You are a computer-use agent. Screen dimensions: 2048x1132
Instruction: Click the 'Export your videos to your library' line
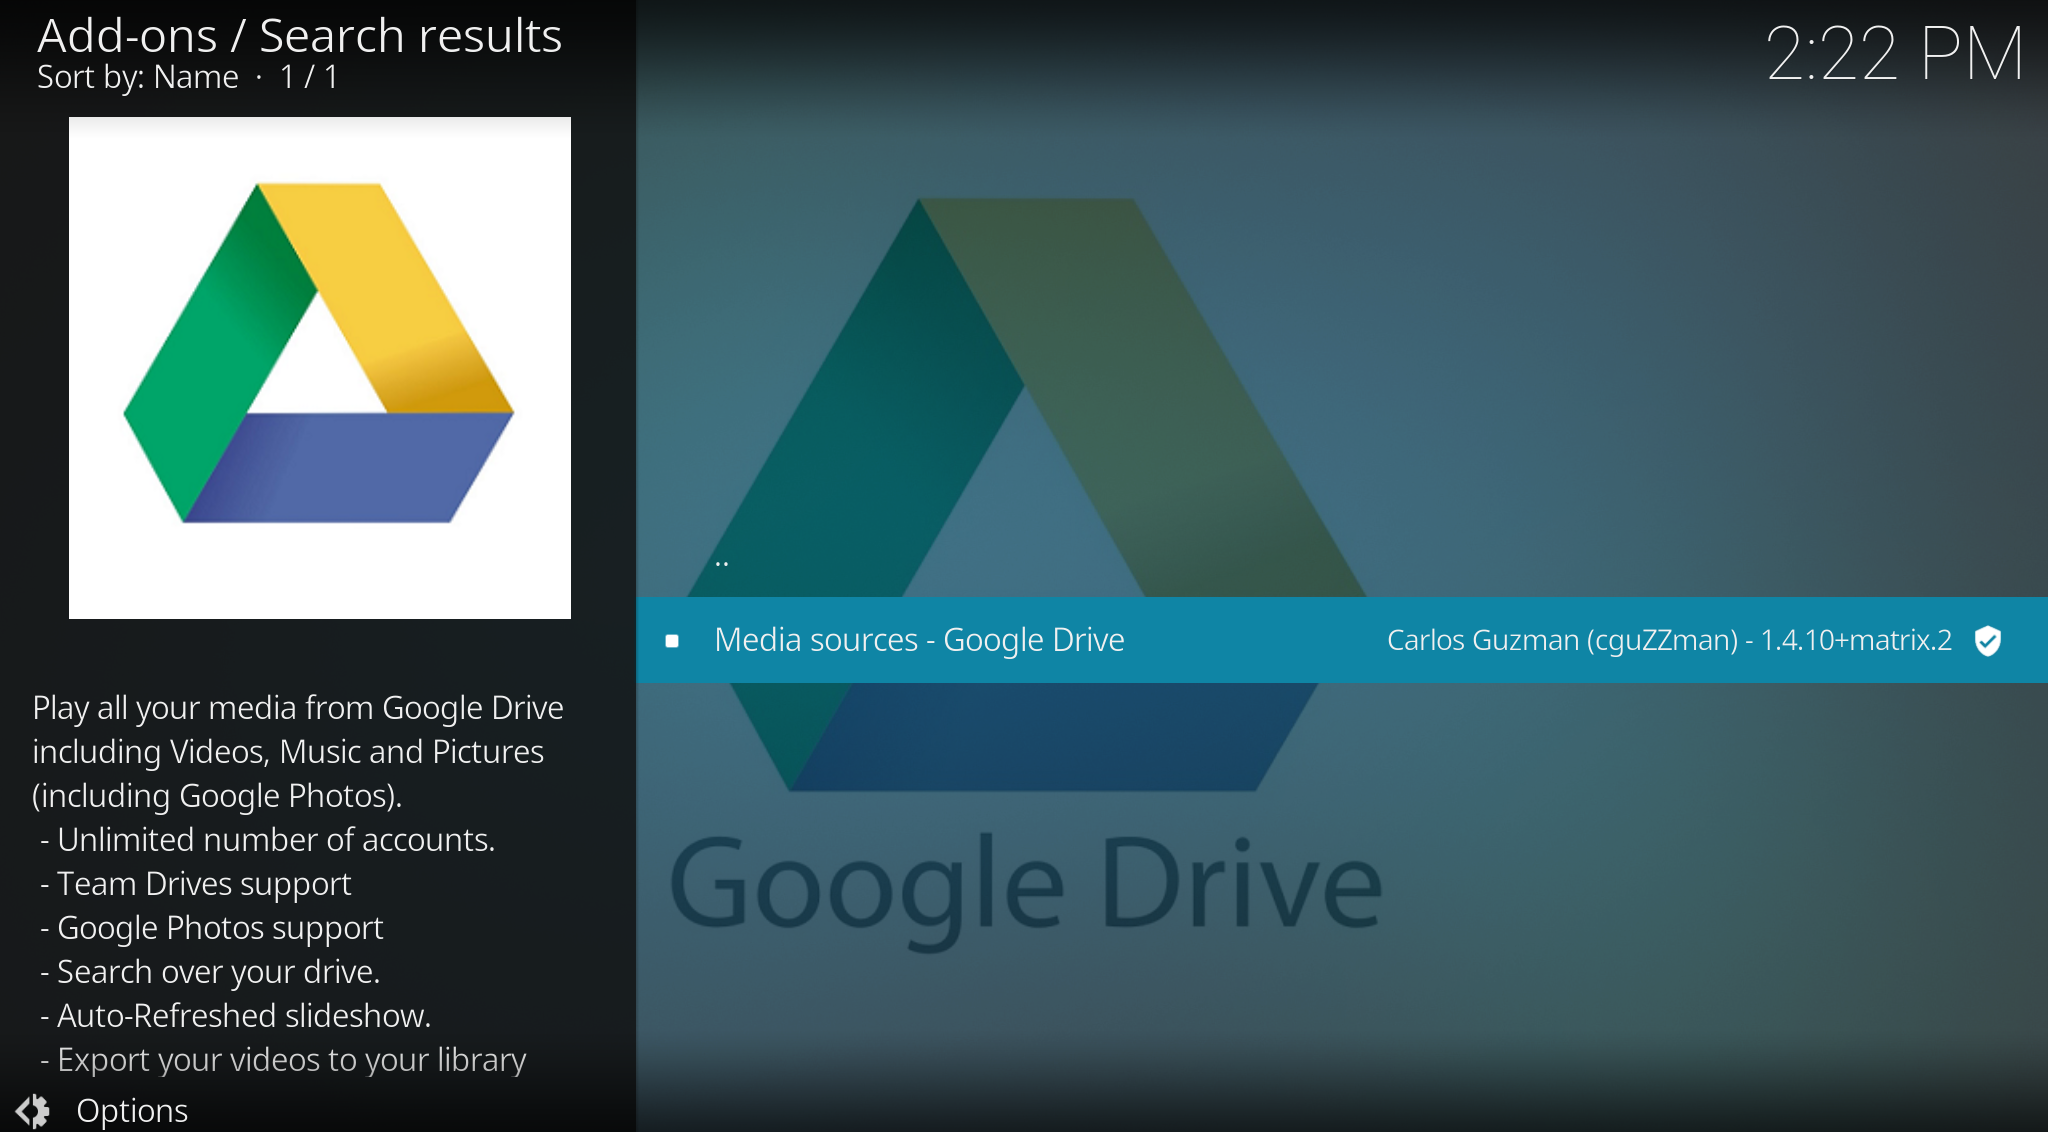291,1060
